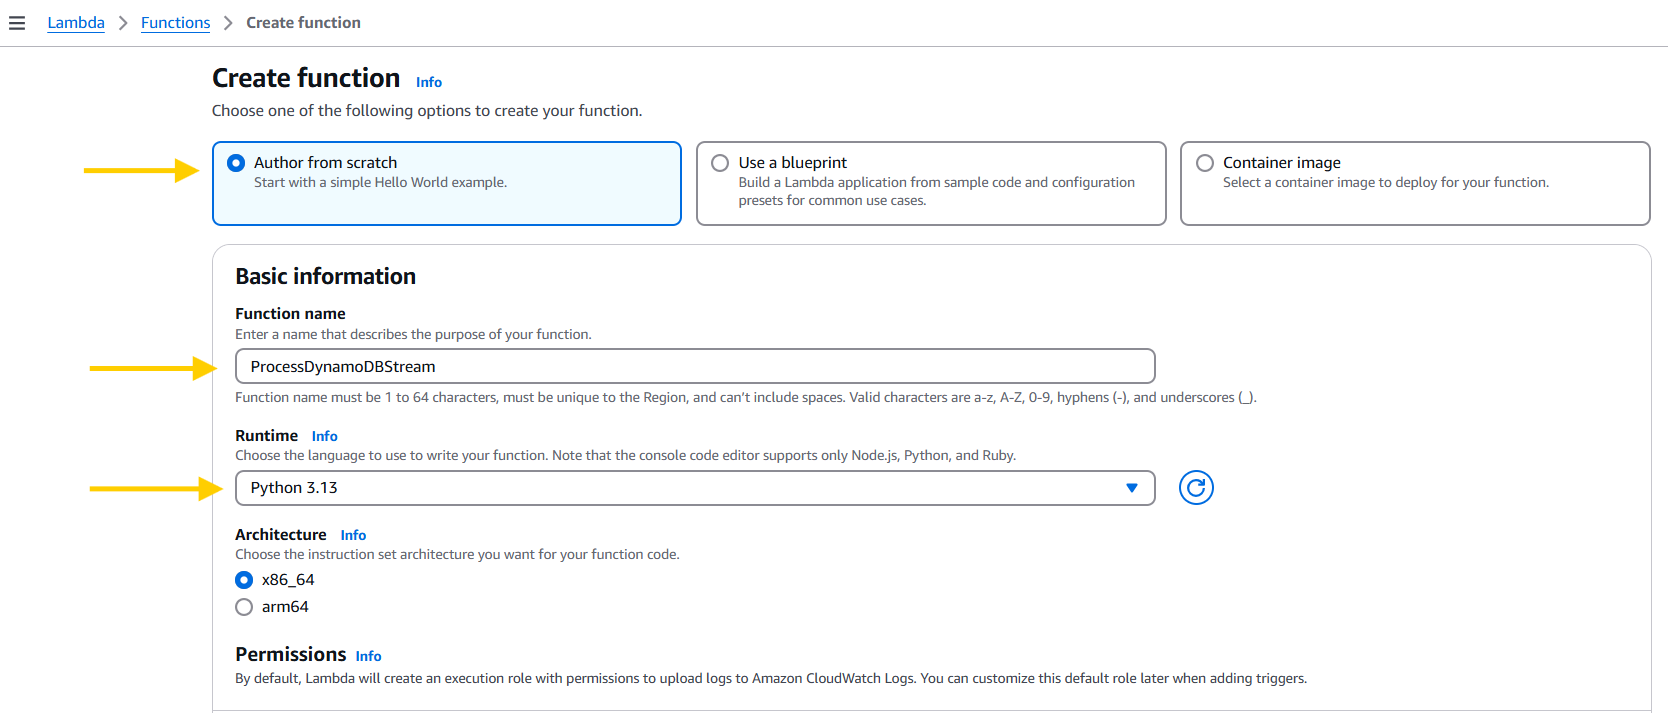Open Info link next to Architecture
Viewport: 1668px width, 713px height.
coord(353,535)
